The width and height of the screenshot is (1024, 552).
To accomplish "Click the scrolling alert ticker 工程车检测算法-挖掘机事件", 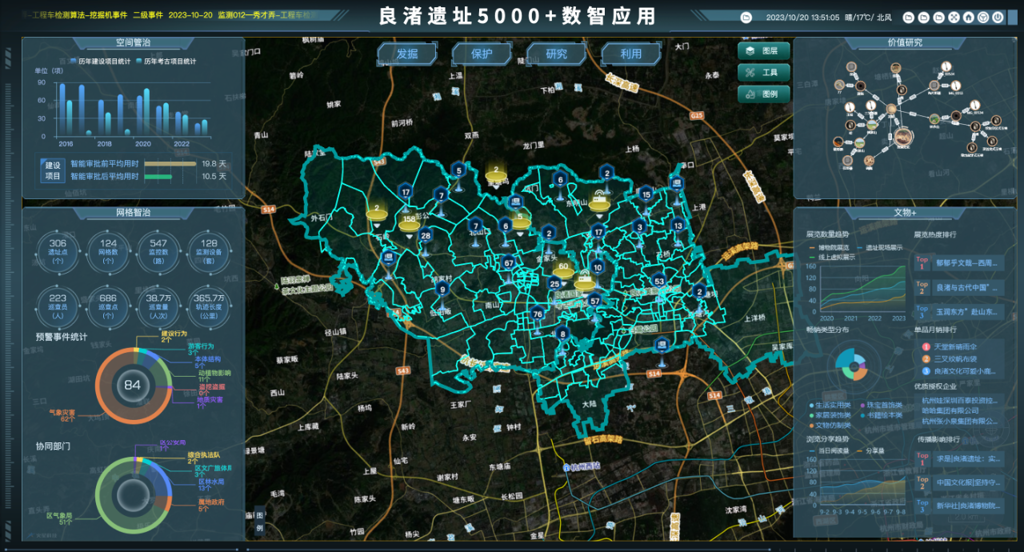I will pos(80,15).
